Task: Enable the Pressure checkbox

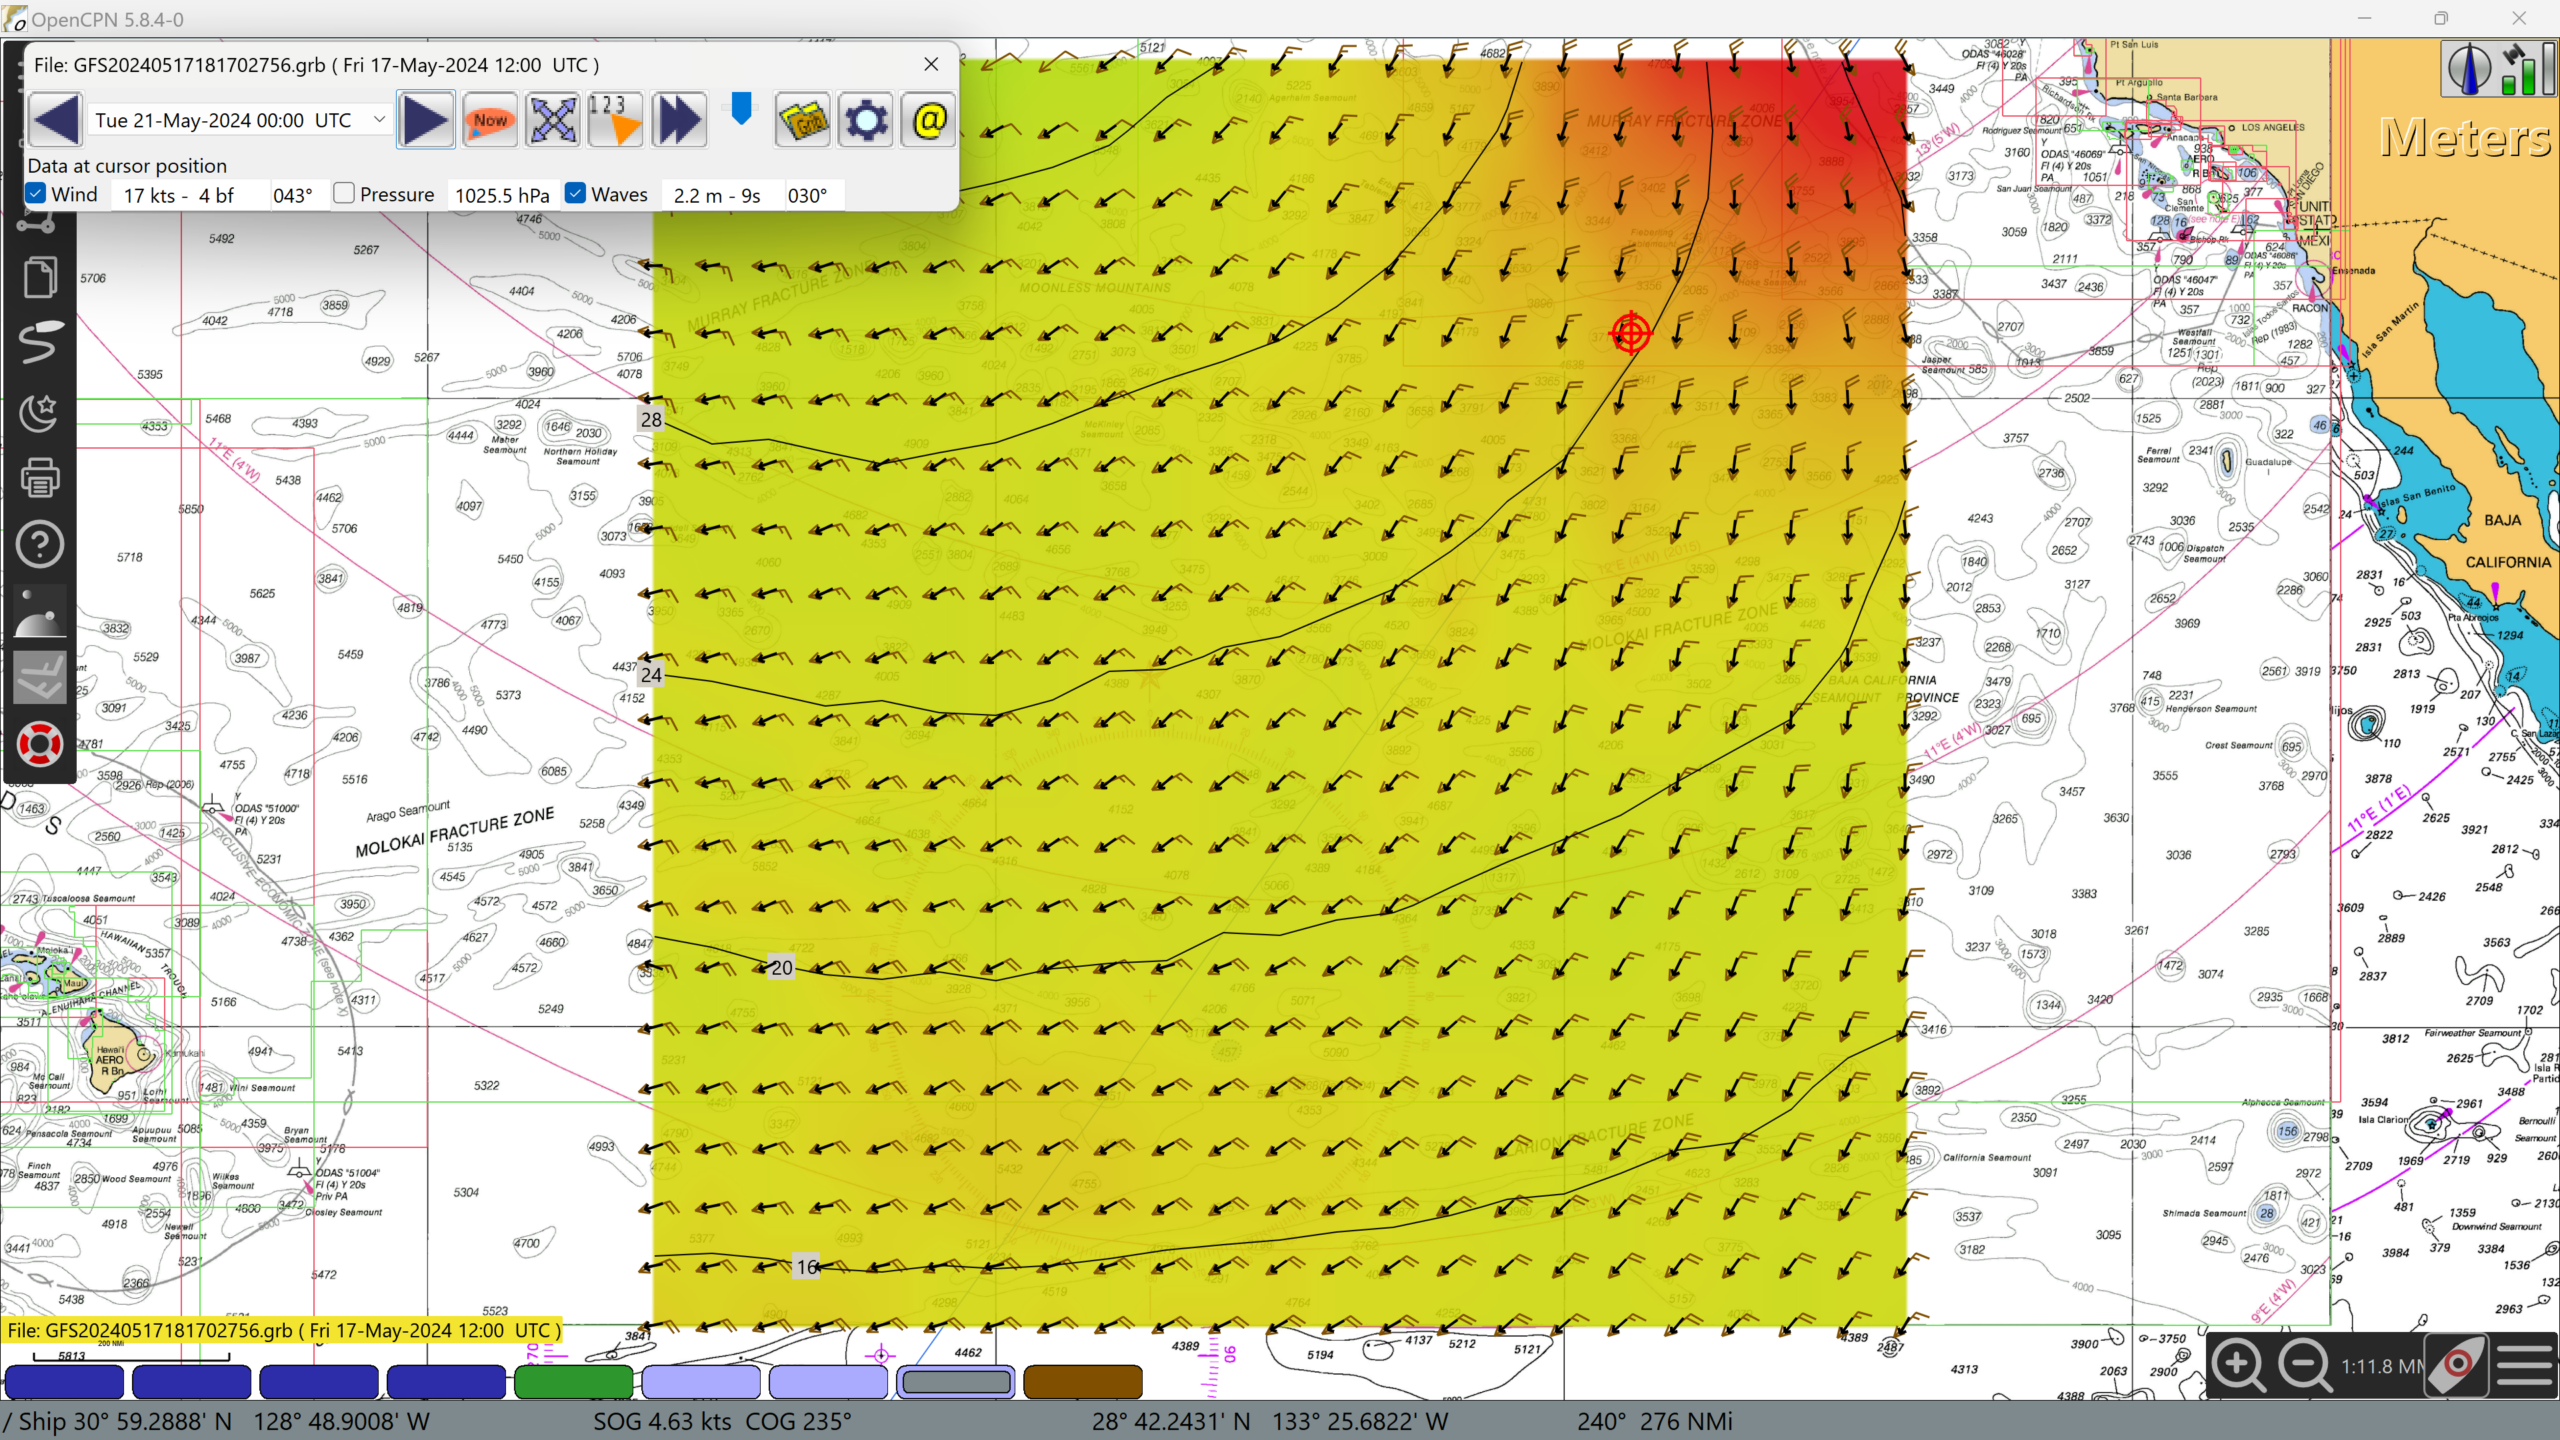Action: click(x=344, y=194)
